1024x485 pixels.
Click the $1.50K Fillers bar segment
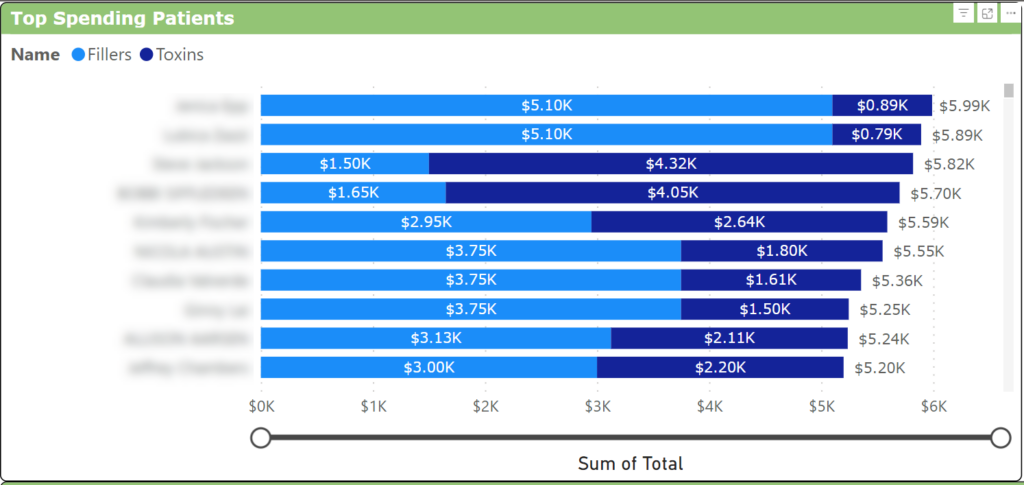(345, 164)
